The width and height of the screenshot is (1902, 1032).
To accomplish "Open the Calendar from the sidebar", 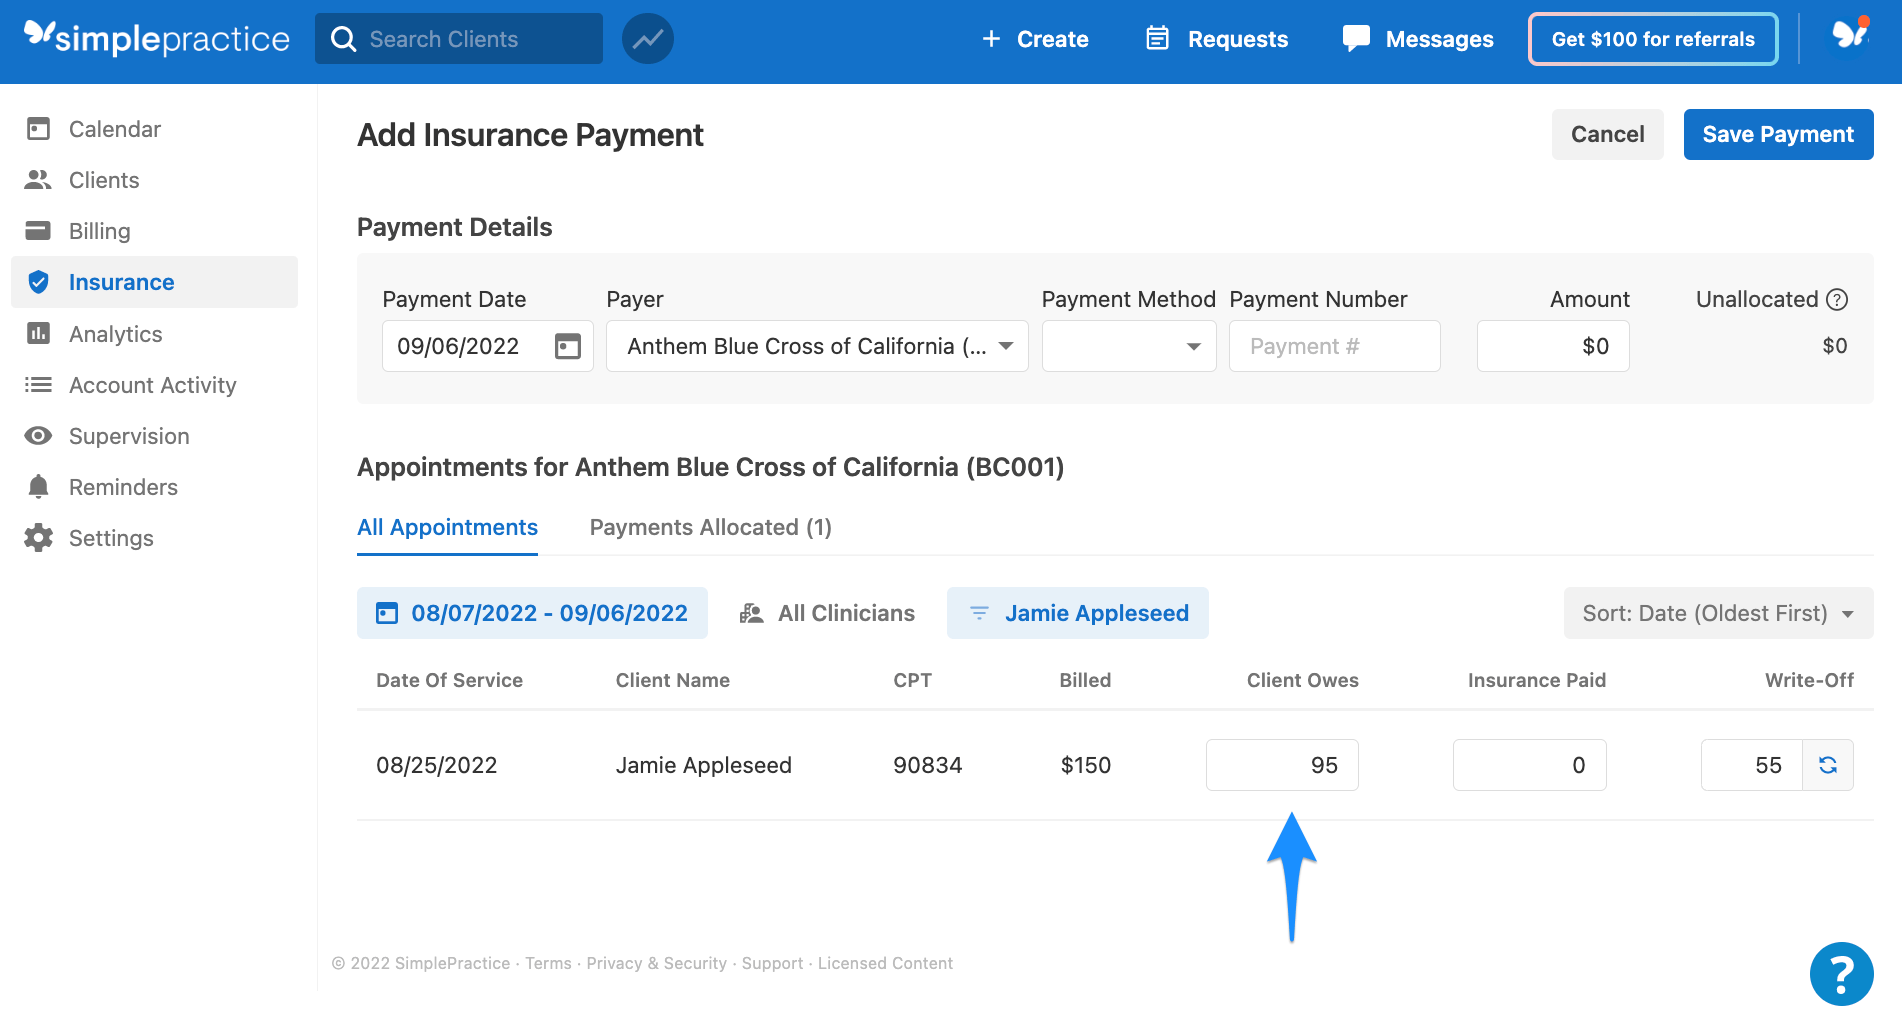I will tap(114, 128).
